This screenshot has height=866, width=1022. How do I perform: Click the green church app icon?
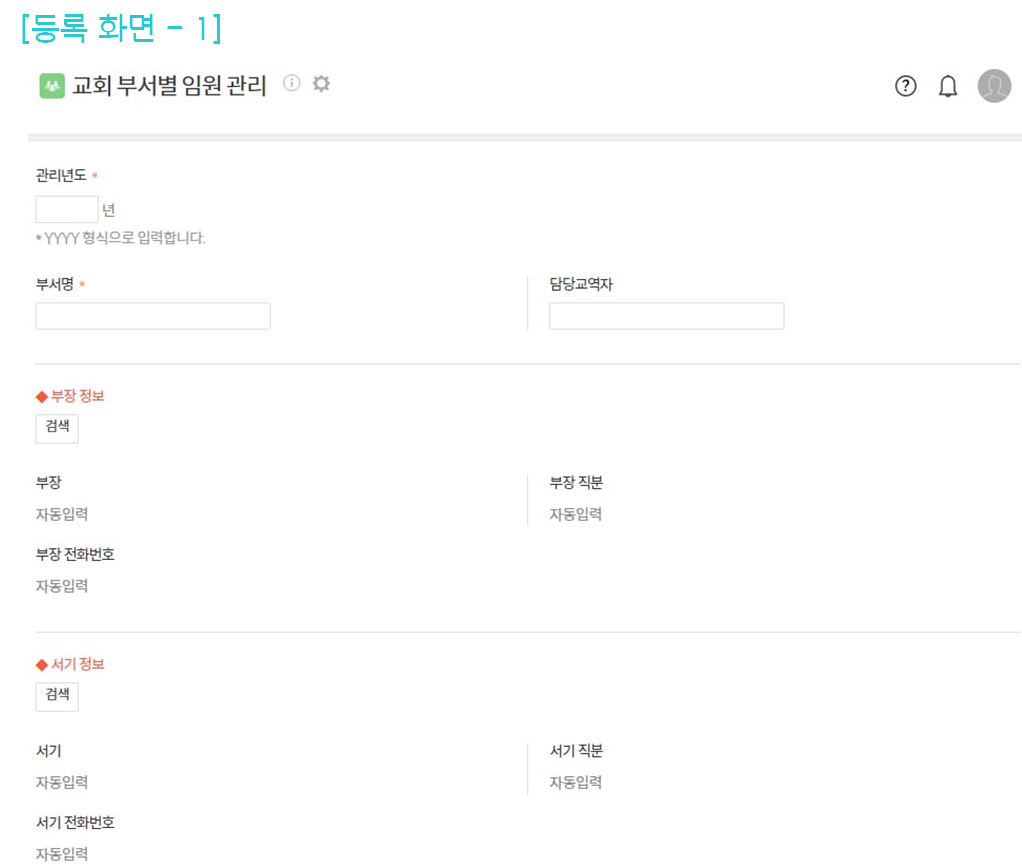51,86
